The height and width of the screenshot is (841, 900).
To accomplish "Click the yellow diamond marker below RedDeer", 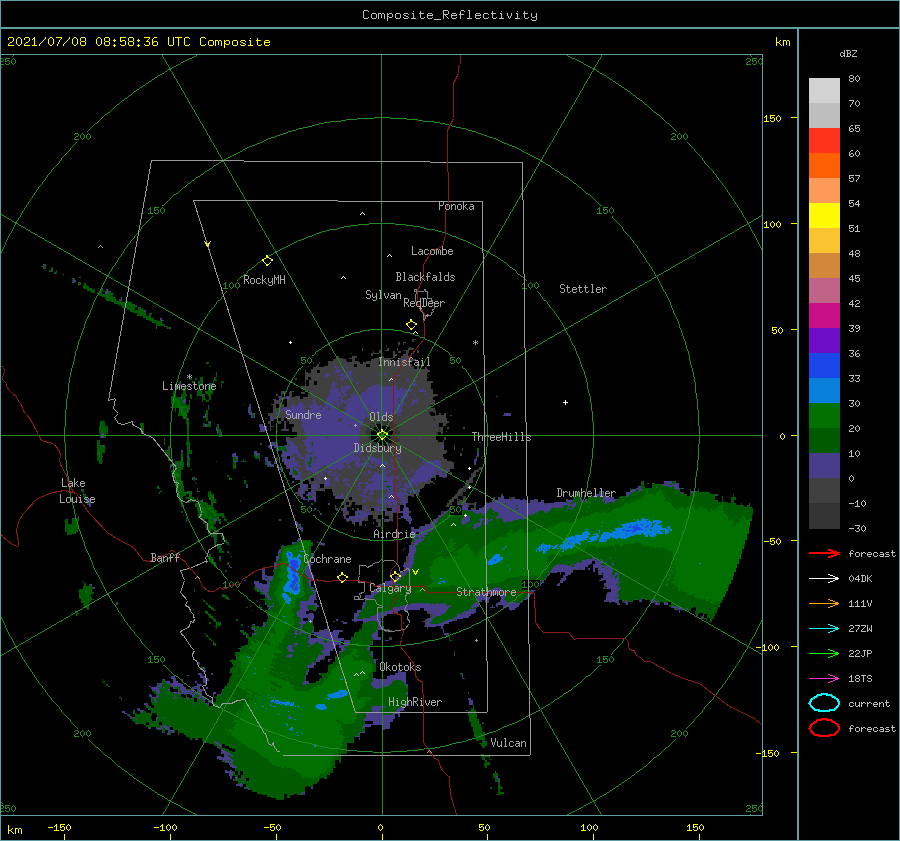I will click(412, 325).
